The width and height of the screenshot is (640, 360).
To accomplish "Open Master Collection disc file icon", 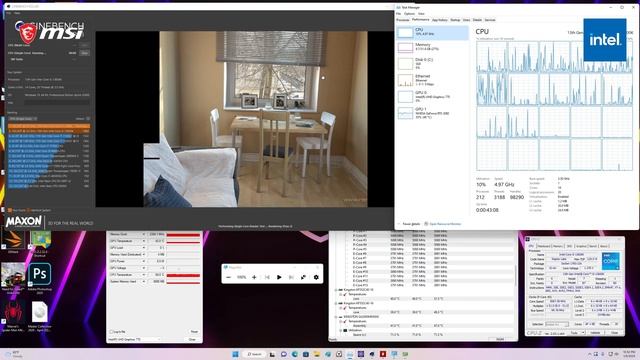I will point(40,317).
